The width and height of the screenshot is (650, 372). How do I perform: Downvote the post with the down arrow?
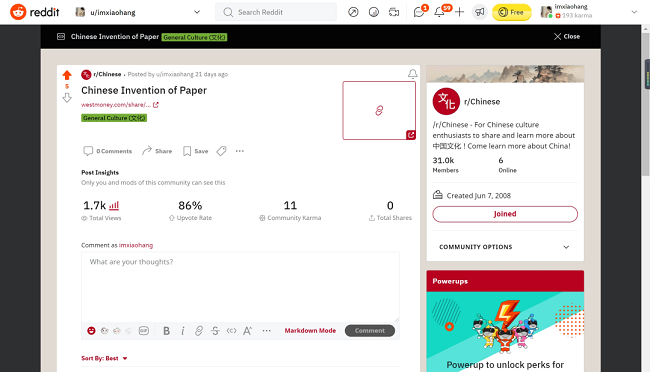(67, 98)
